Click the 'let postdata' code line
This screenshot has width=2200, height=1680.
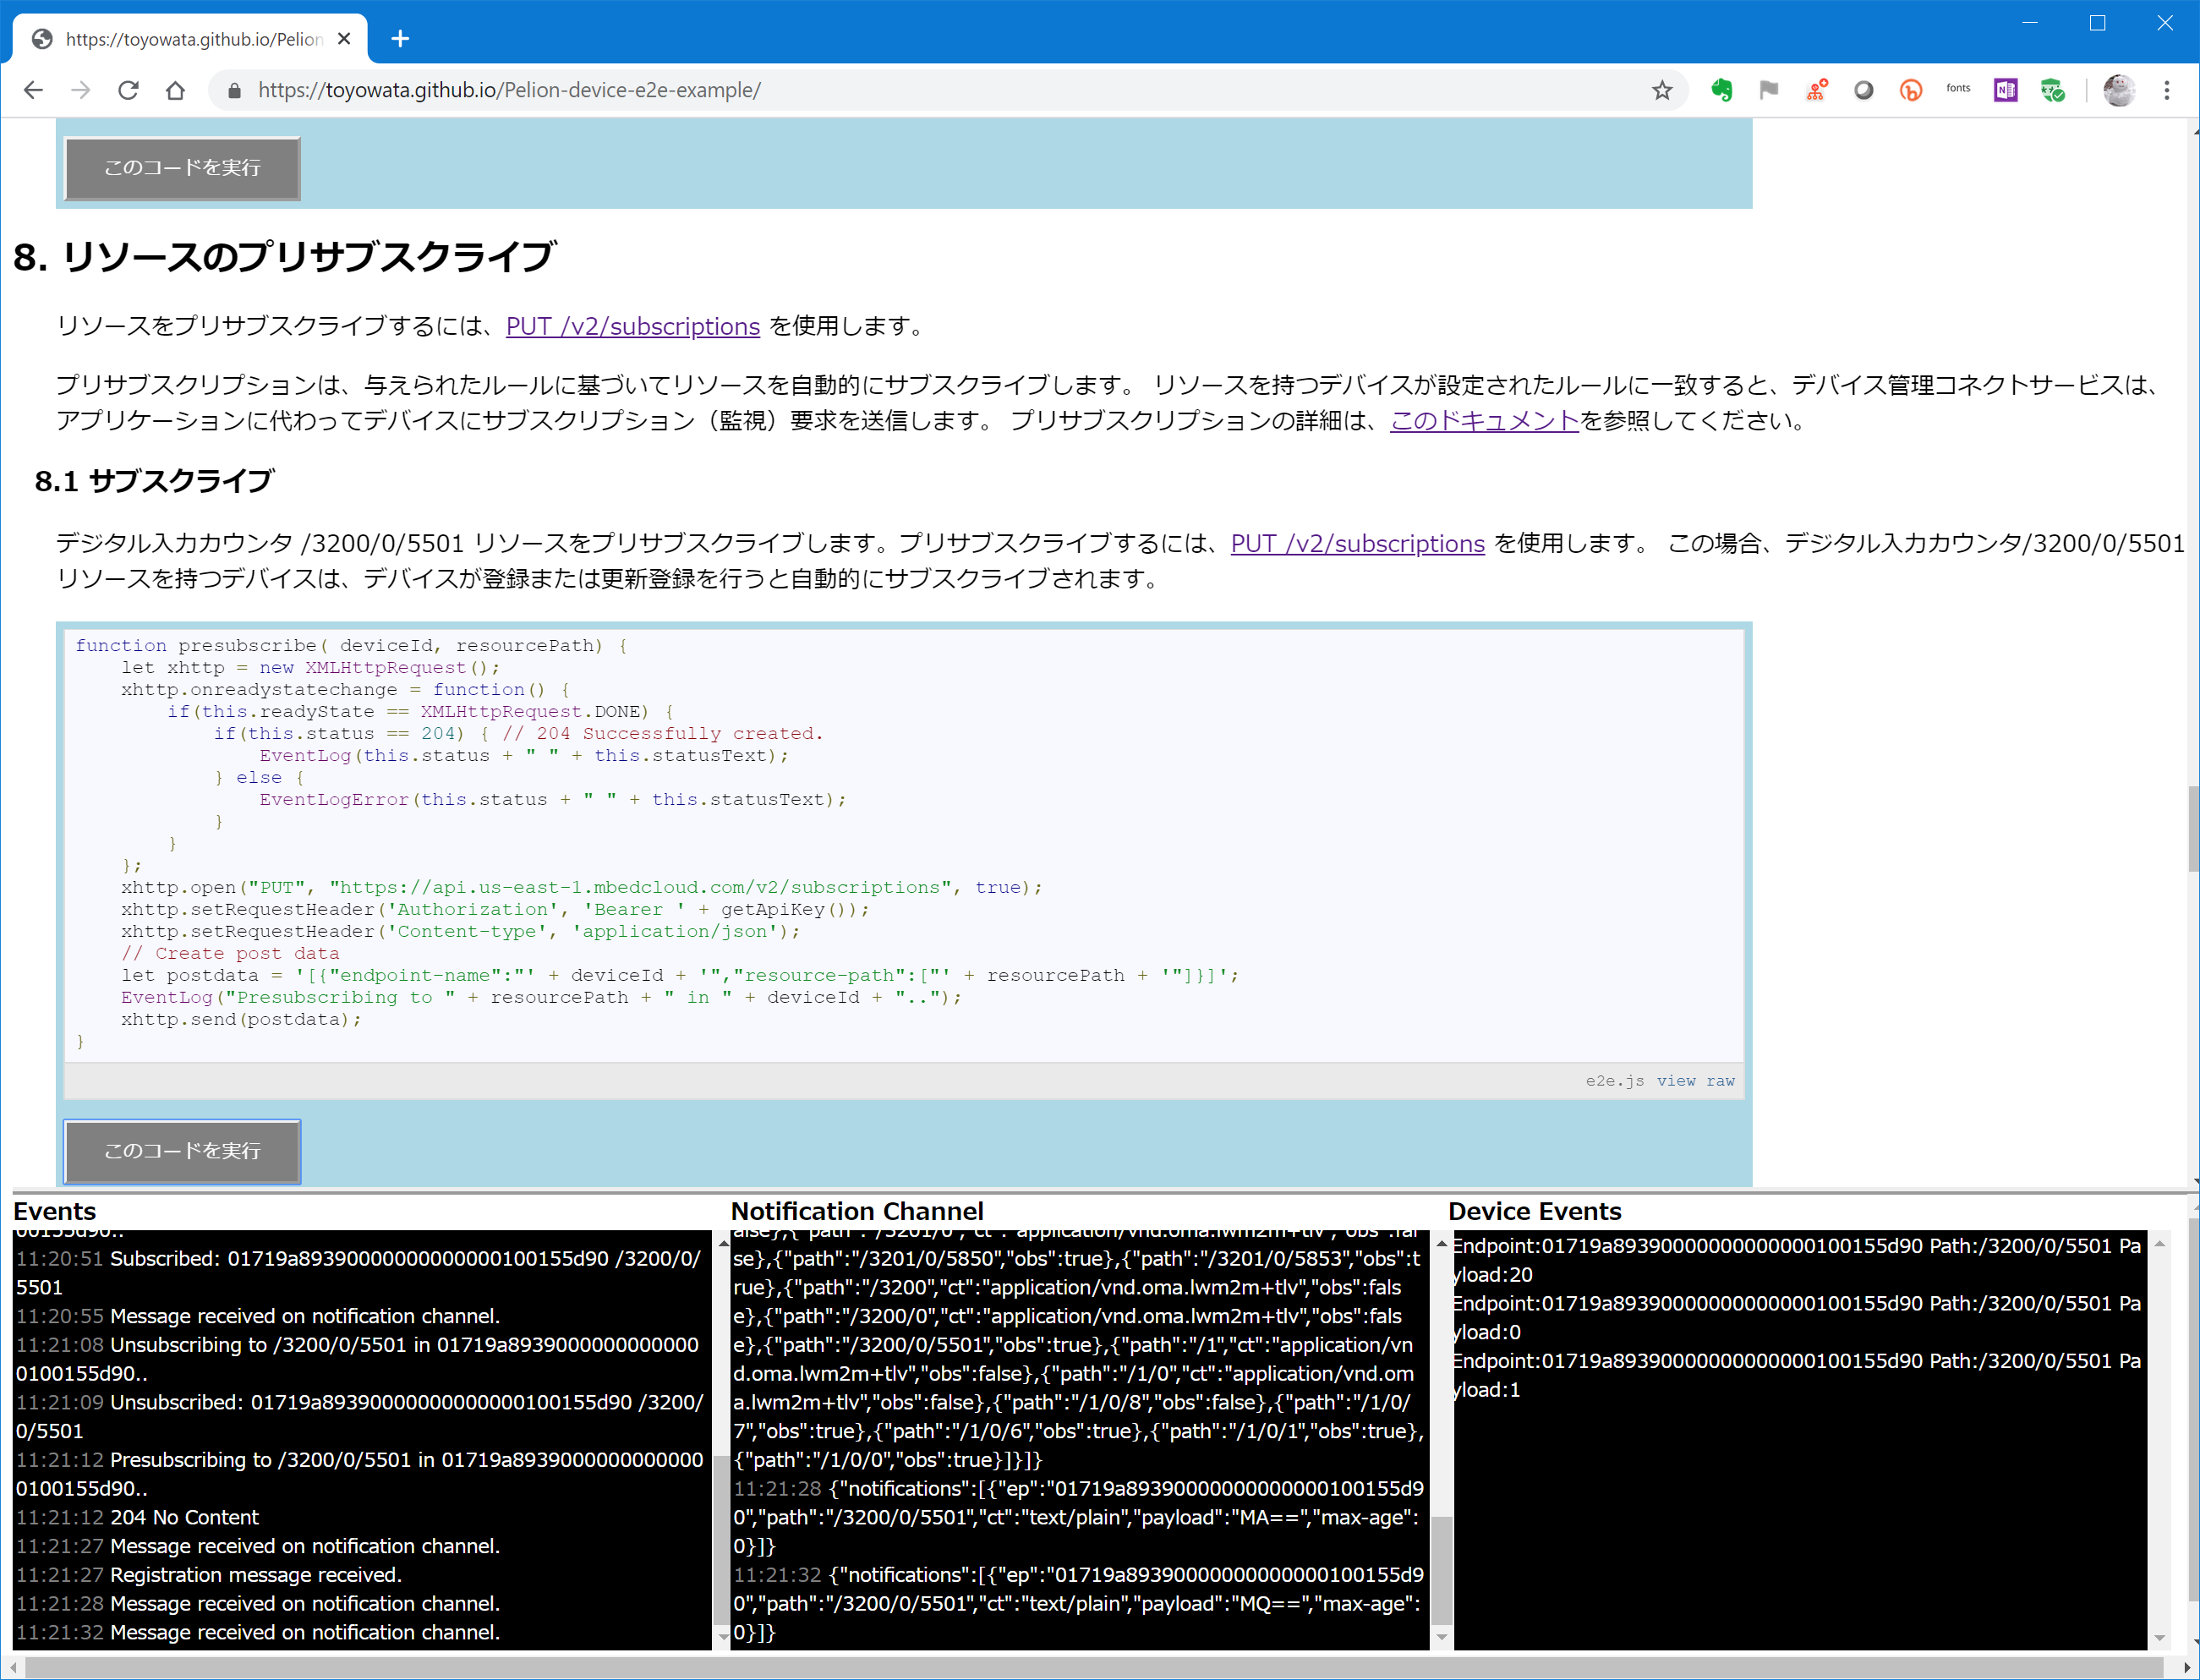tap(680, 975)
